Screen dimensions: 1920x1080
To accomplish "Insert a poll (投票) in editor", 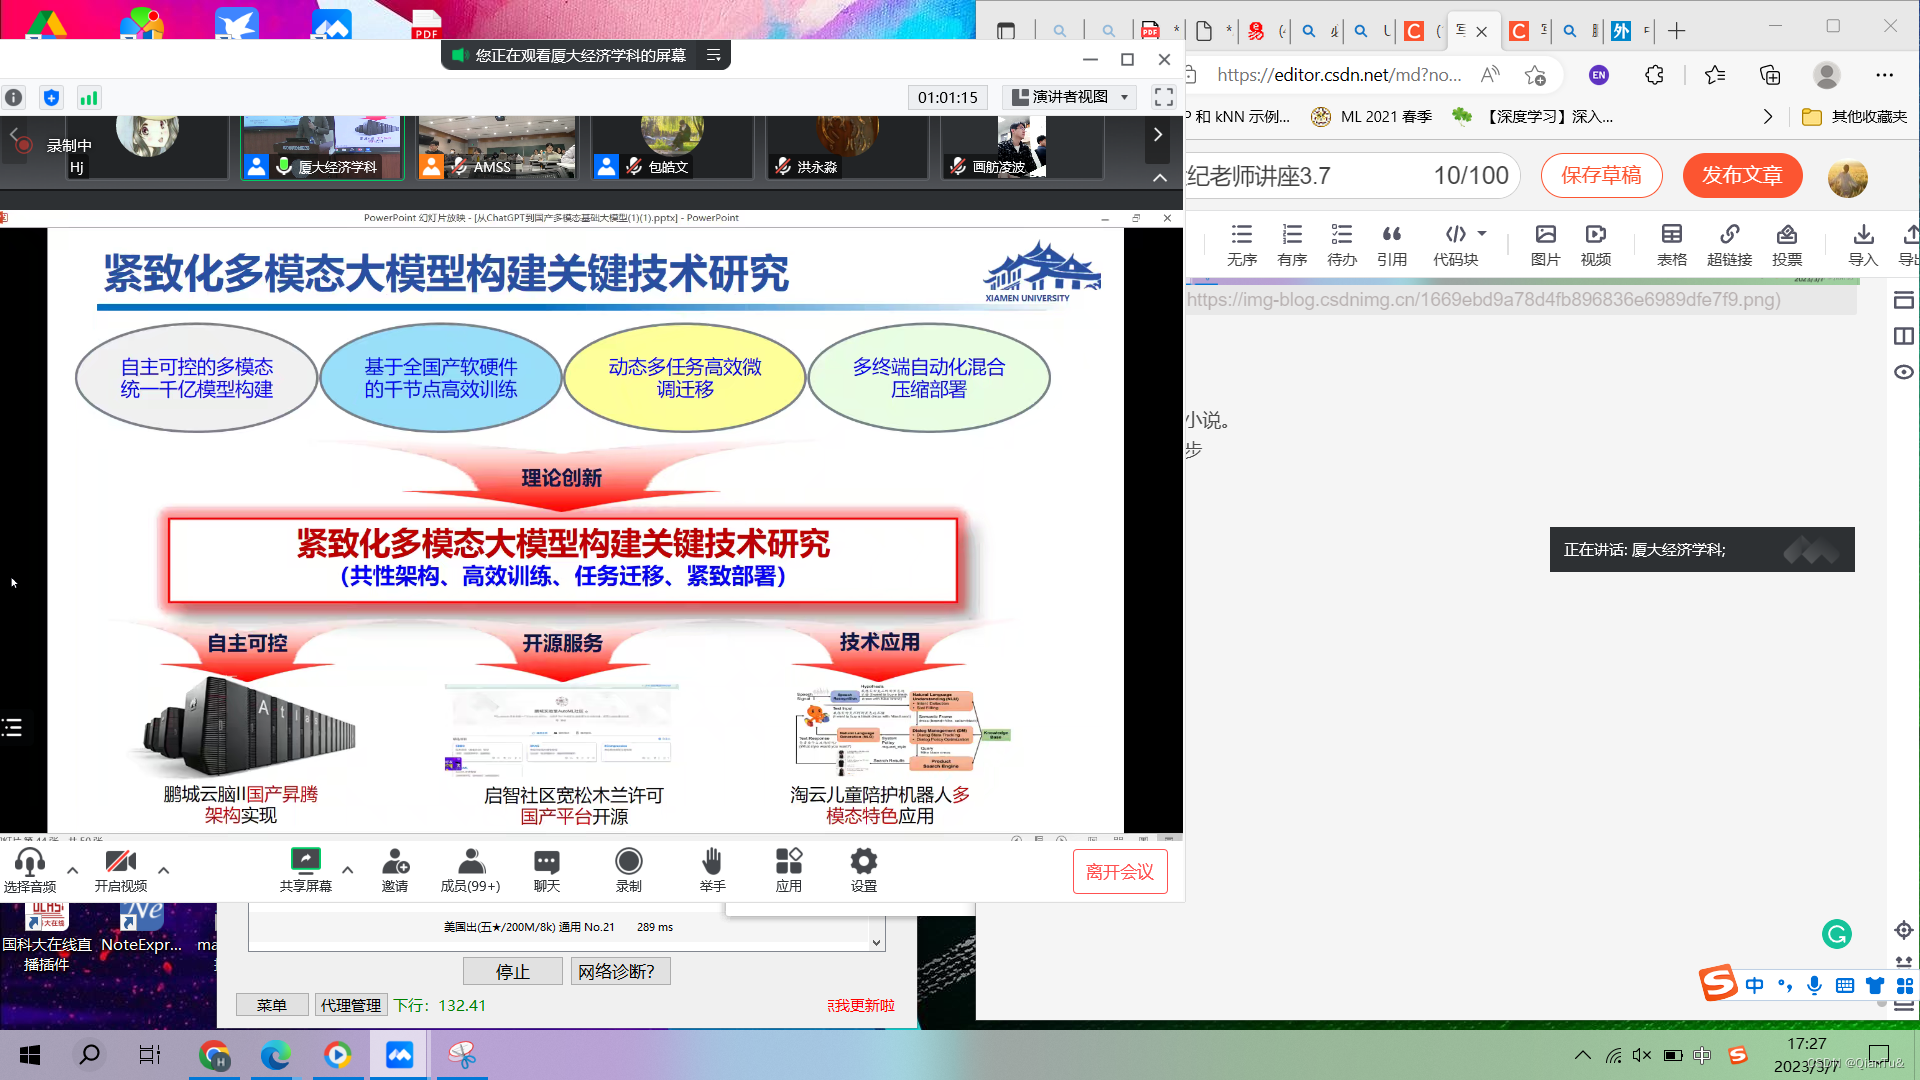I will [1787, 245].
